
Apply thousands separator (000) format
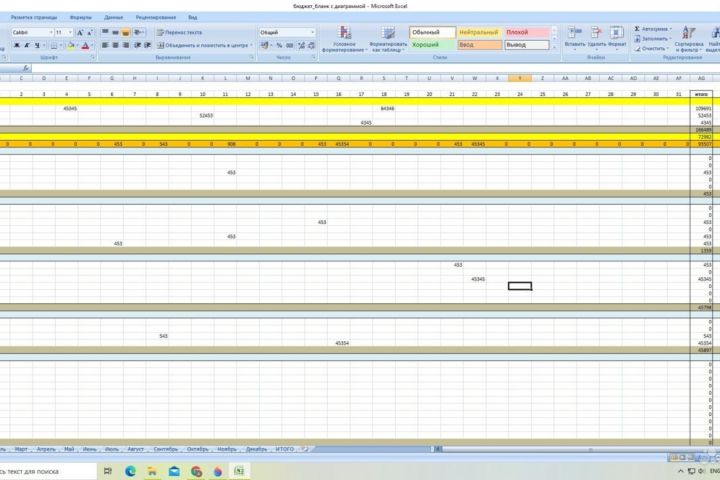(x=290, y=45)
